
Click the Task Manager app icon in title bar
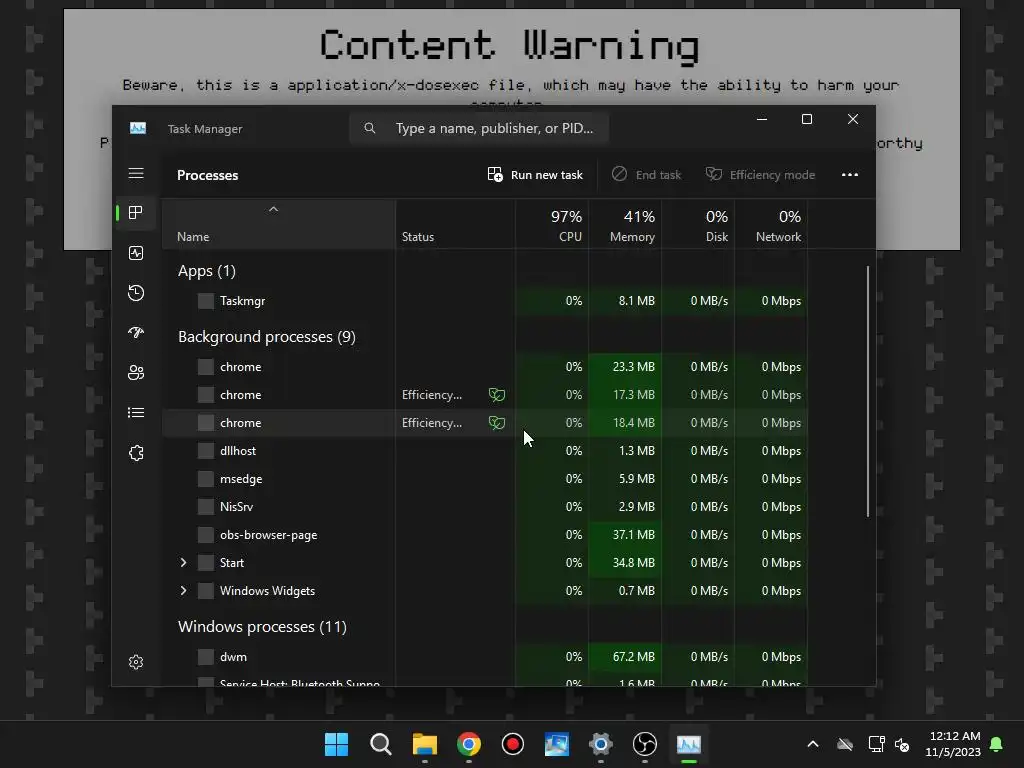click(x=138, y=128)
